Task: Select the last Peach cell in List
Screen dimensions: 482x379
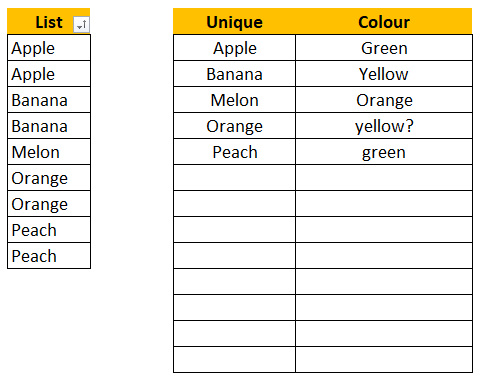Action: click(x=49, y=256)
